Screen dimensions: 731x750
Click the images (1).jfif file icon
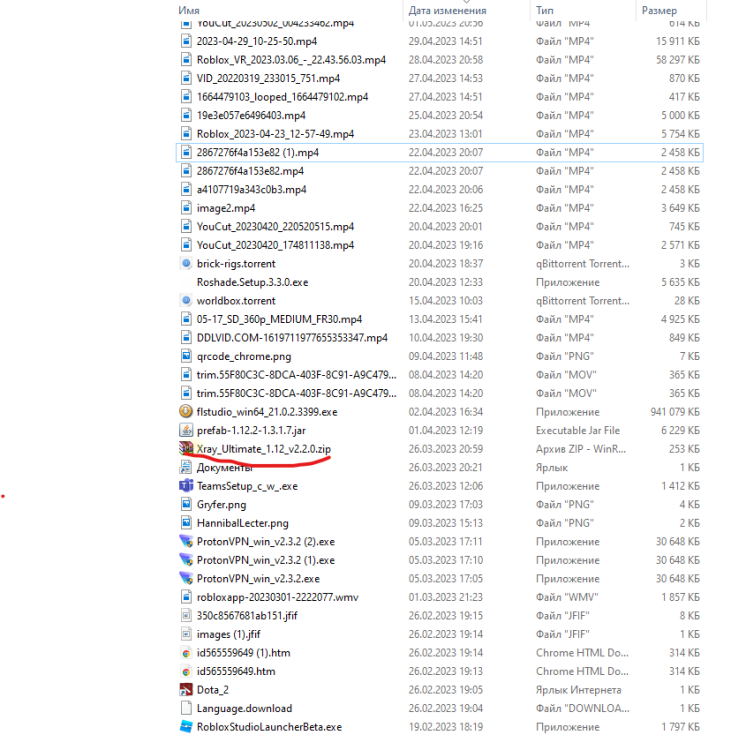[x=186, y=634]
